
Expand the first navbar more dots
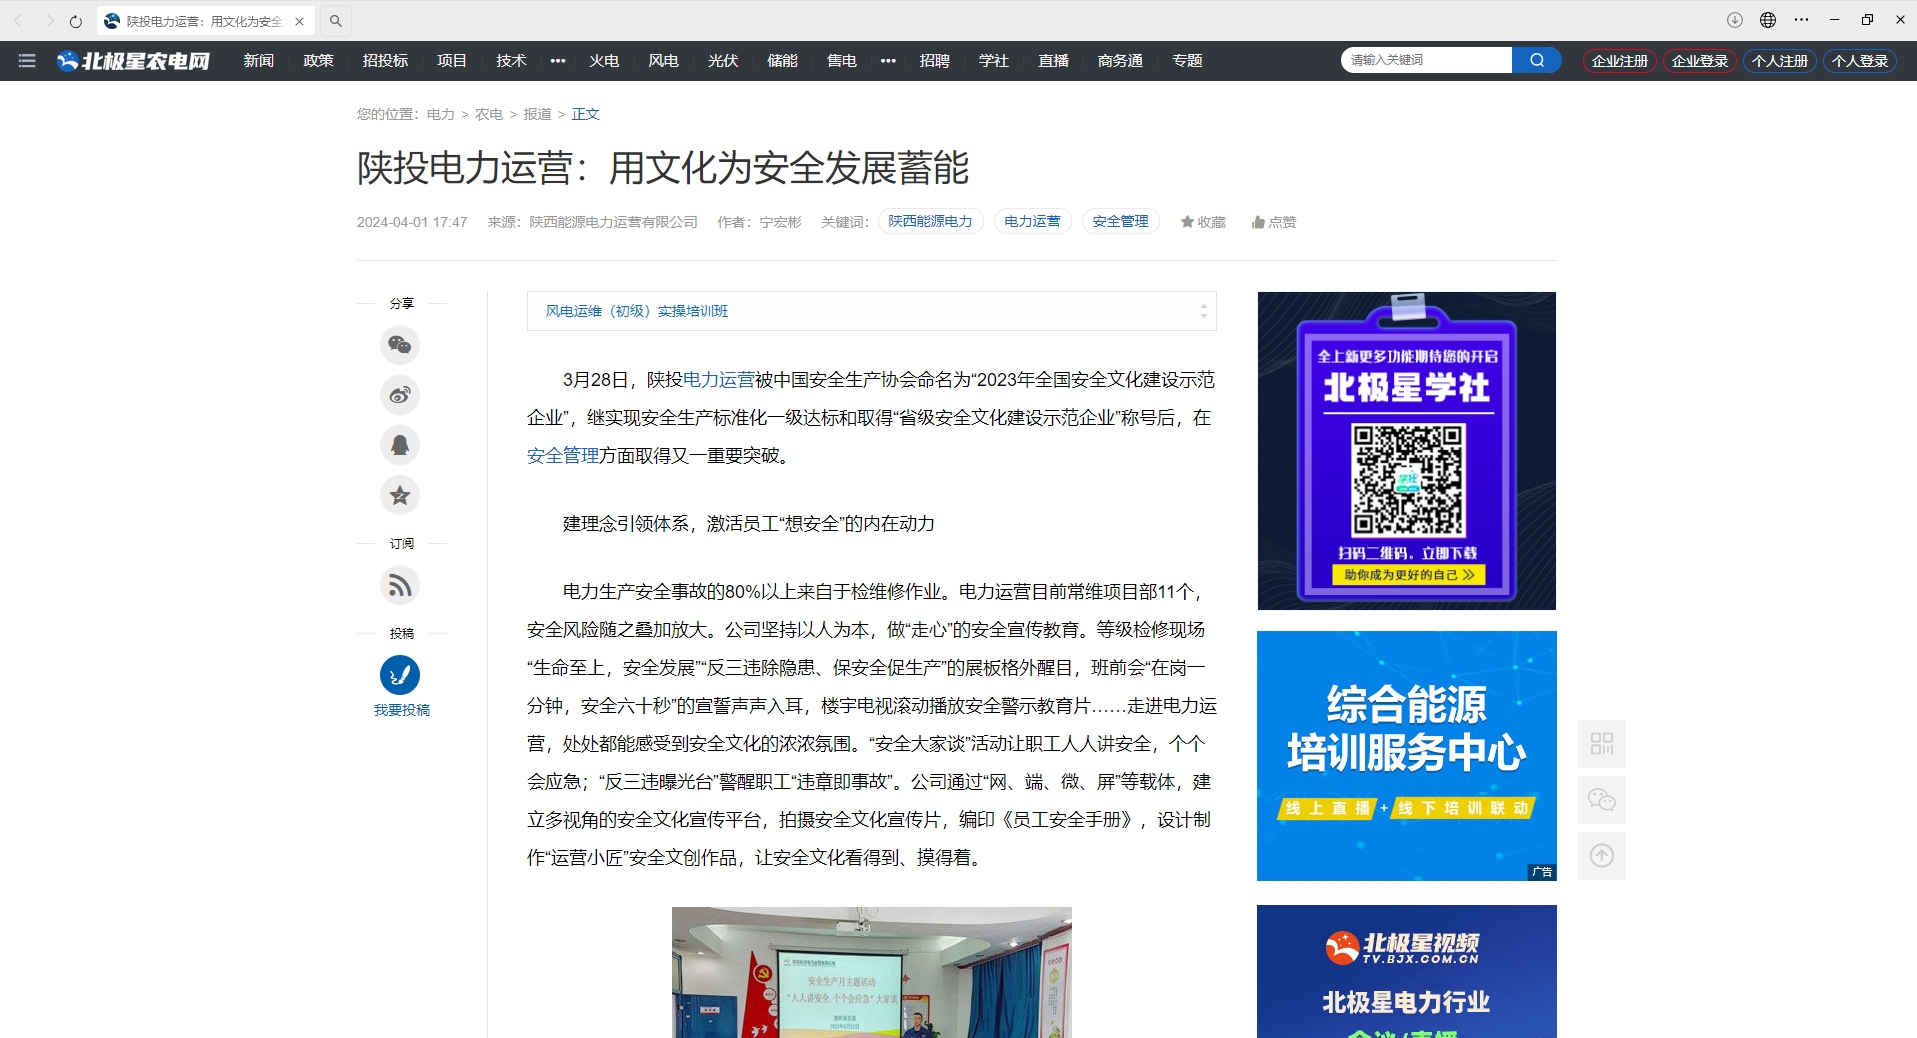pos(558,61)
